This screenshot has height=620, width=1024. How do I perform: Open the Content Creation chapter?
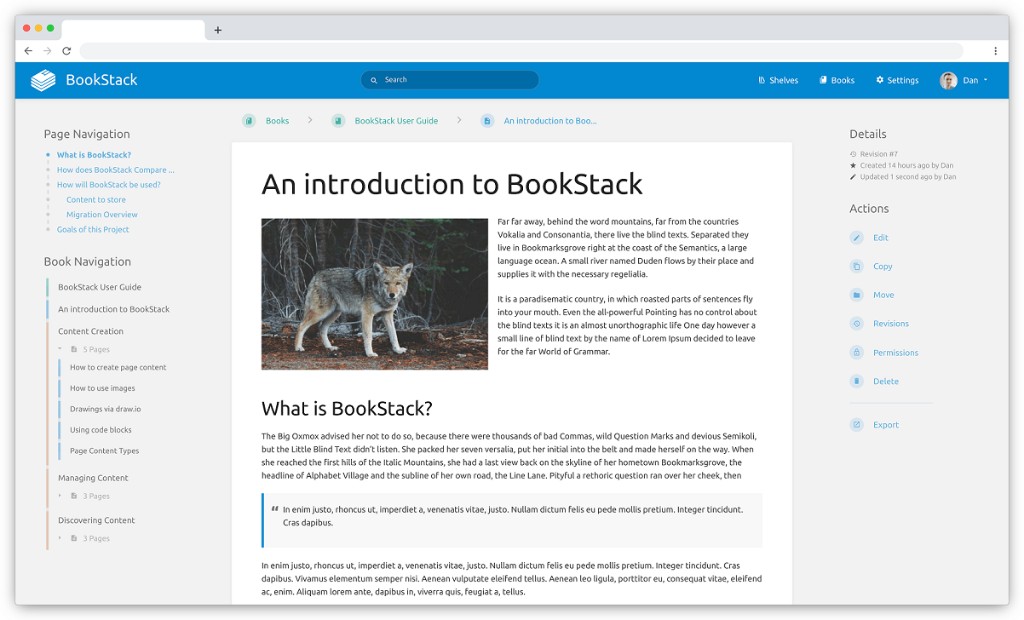click(x=90, y=332)
